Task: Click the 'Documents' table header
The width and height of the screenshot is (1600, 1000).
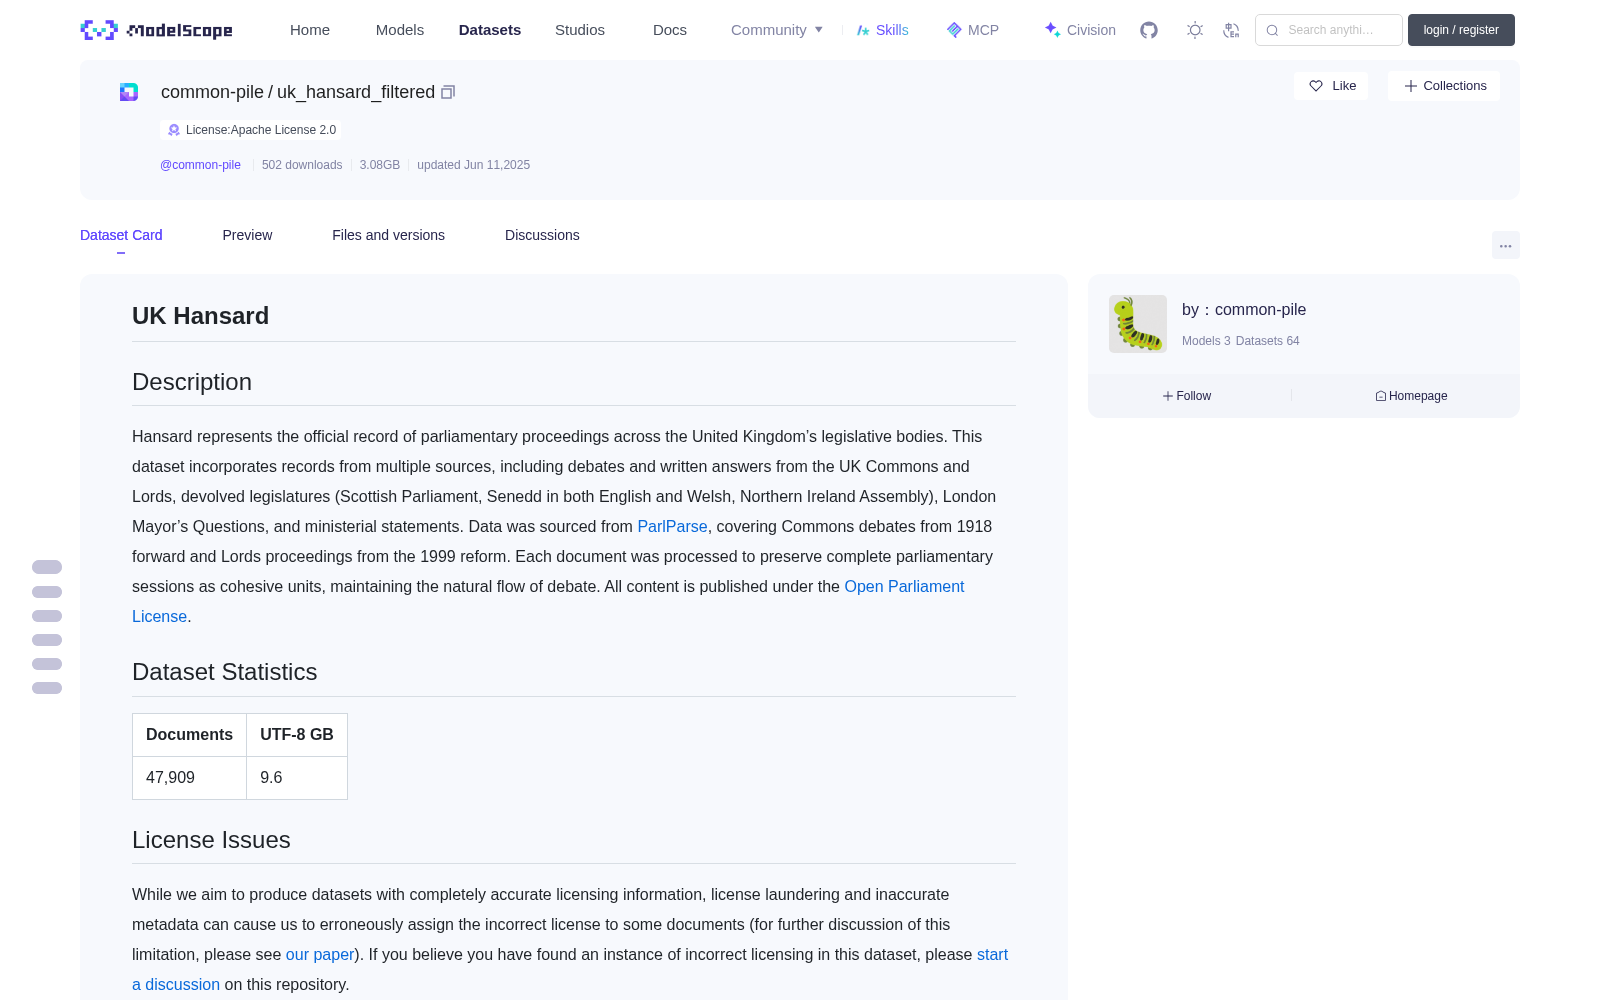Action: [190, 735]
